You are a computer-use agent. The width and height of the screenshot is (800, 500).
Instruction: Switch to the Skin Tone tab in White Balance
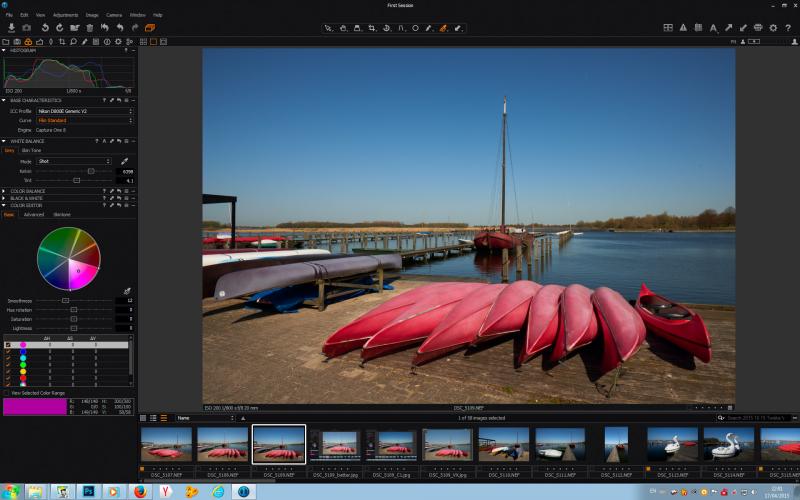pyautogui.click(x=31, y=151)
